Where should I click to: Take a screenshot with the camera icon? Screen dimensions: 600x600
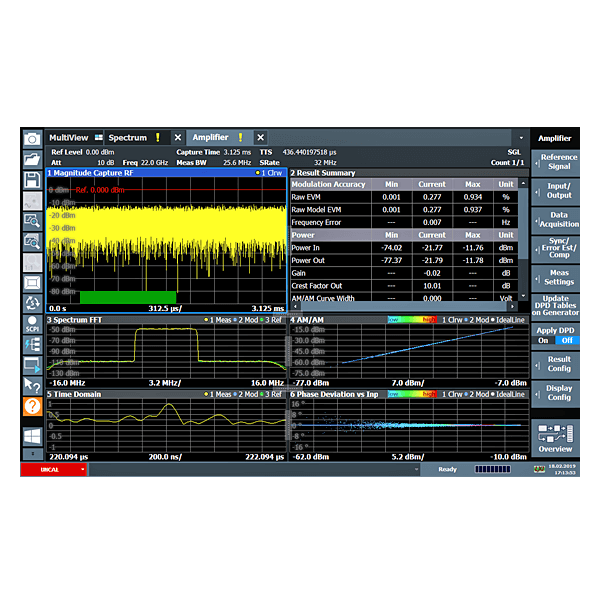32,139
